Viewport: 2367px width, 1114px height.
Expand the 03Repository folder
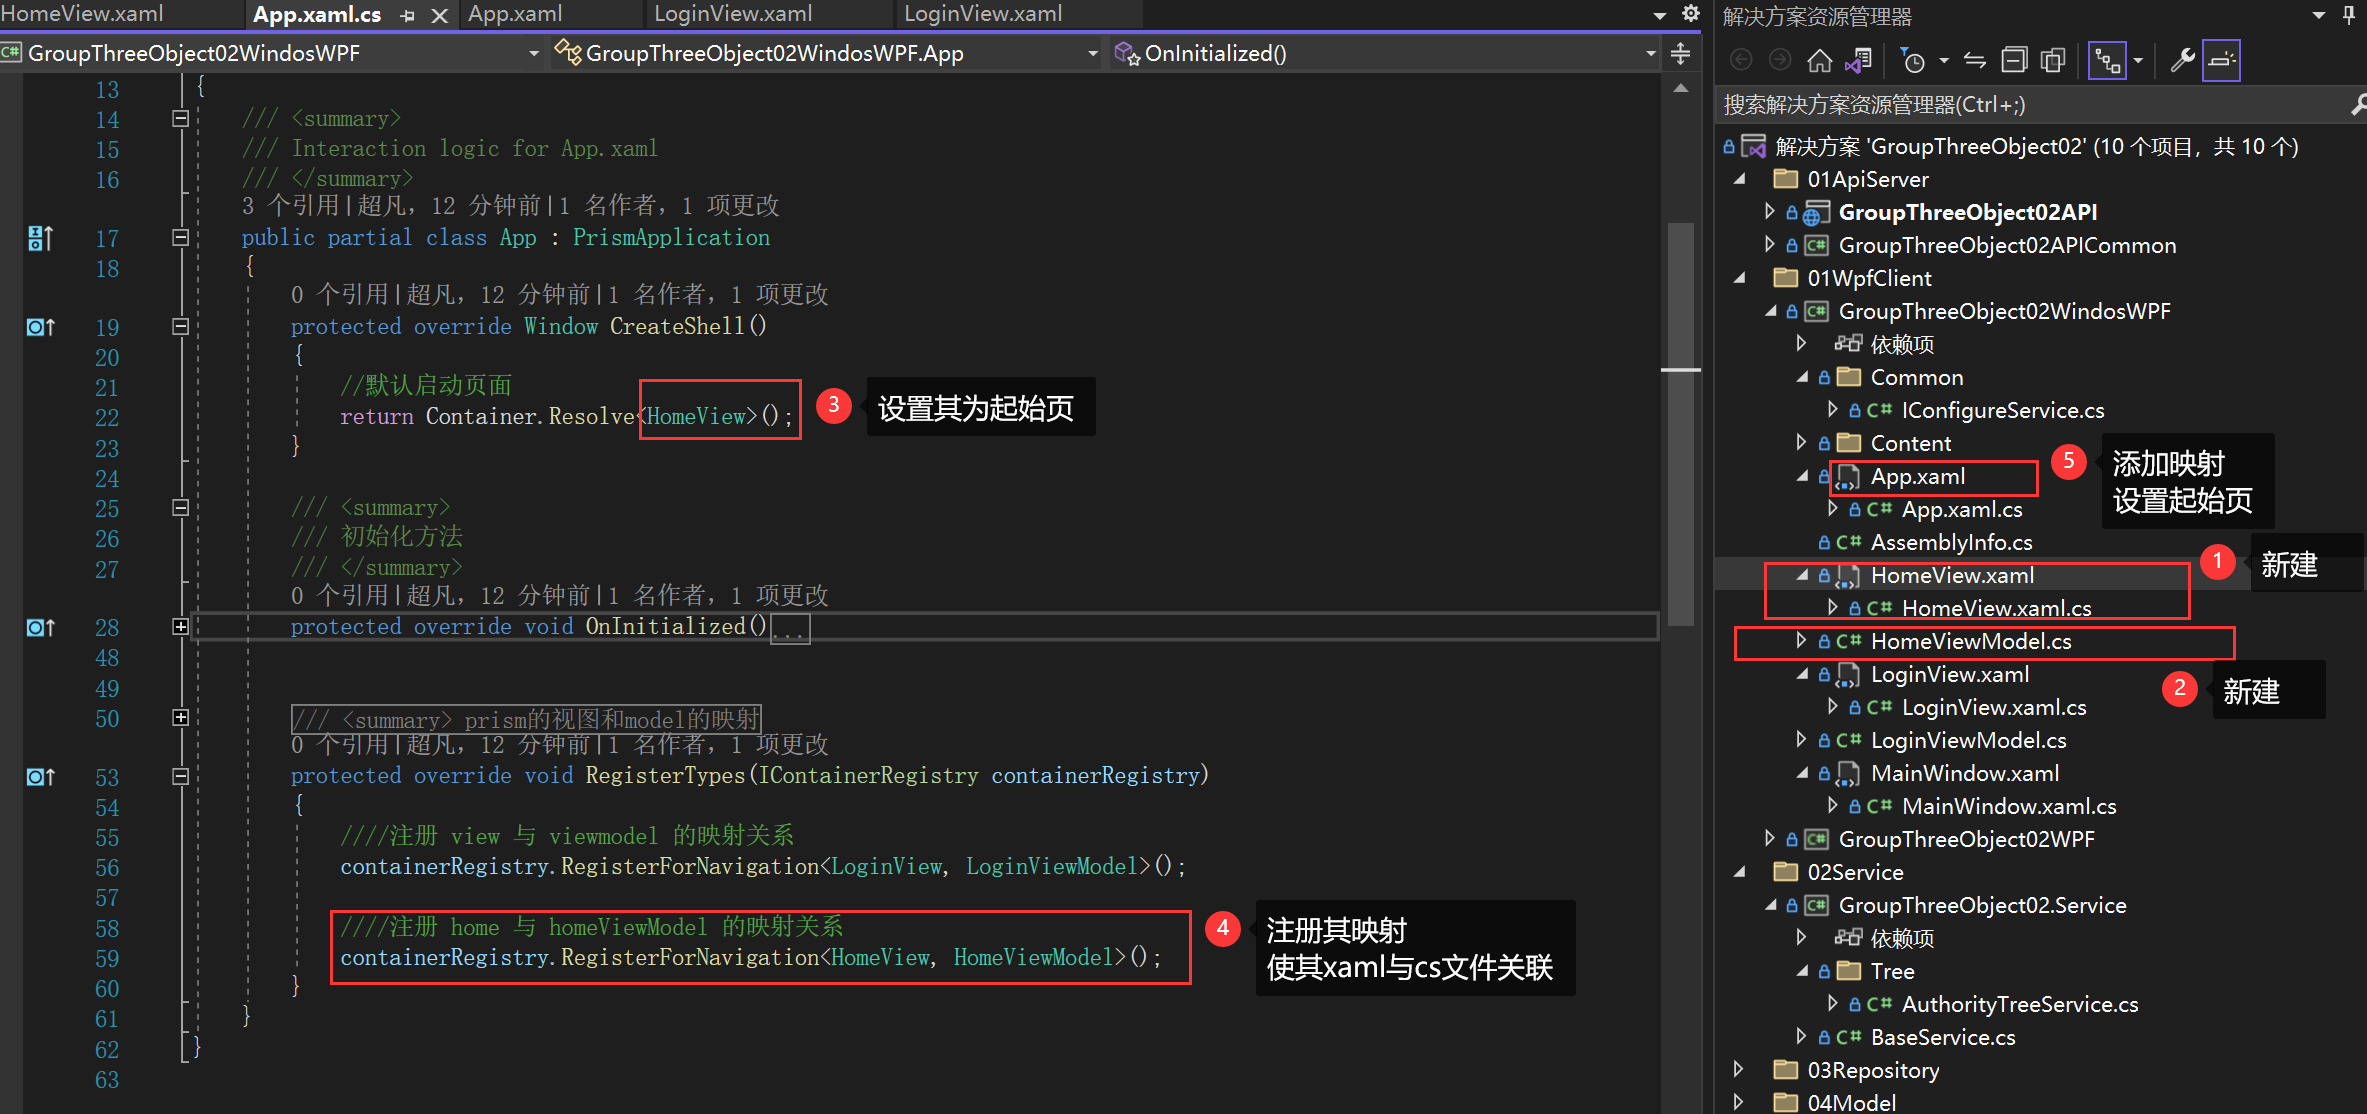[1739, 1069]
